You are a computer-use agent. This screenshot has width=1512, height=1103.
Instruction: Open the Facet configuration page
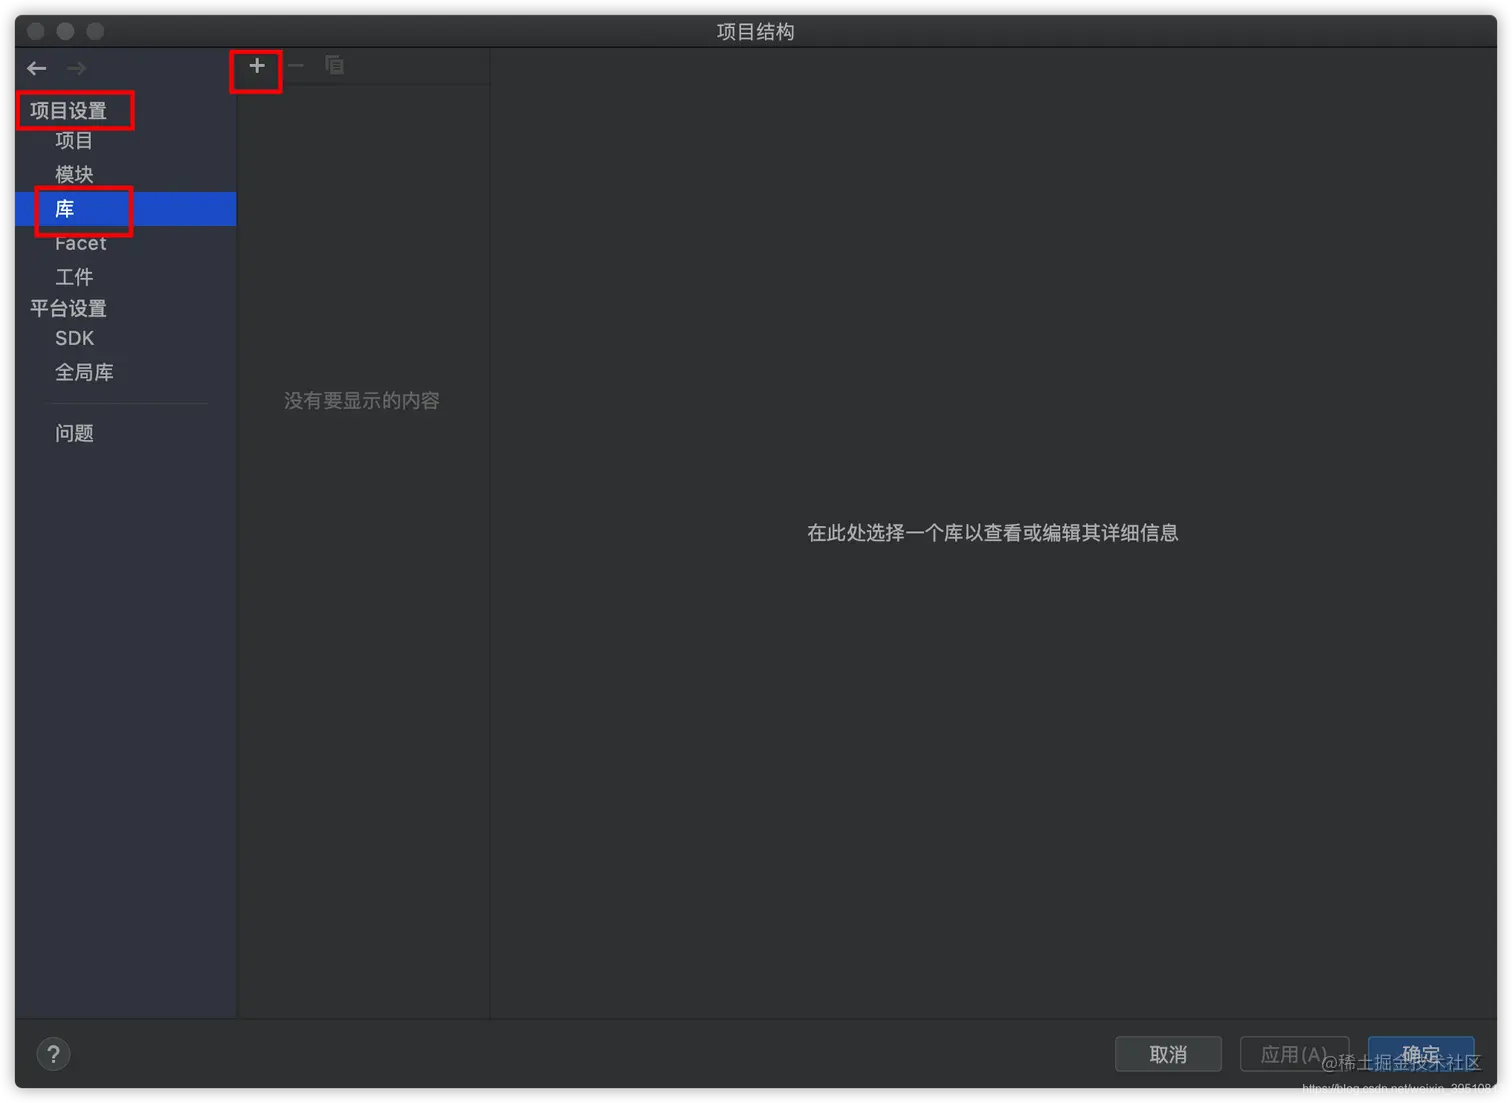click(80, 243)
